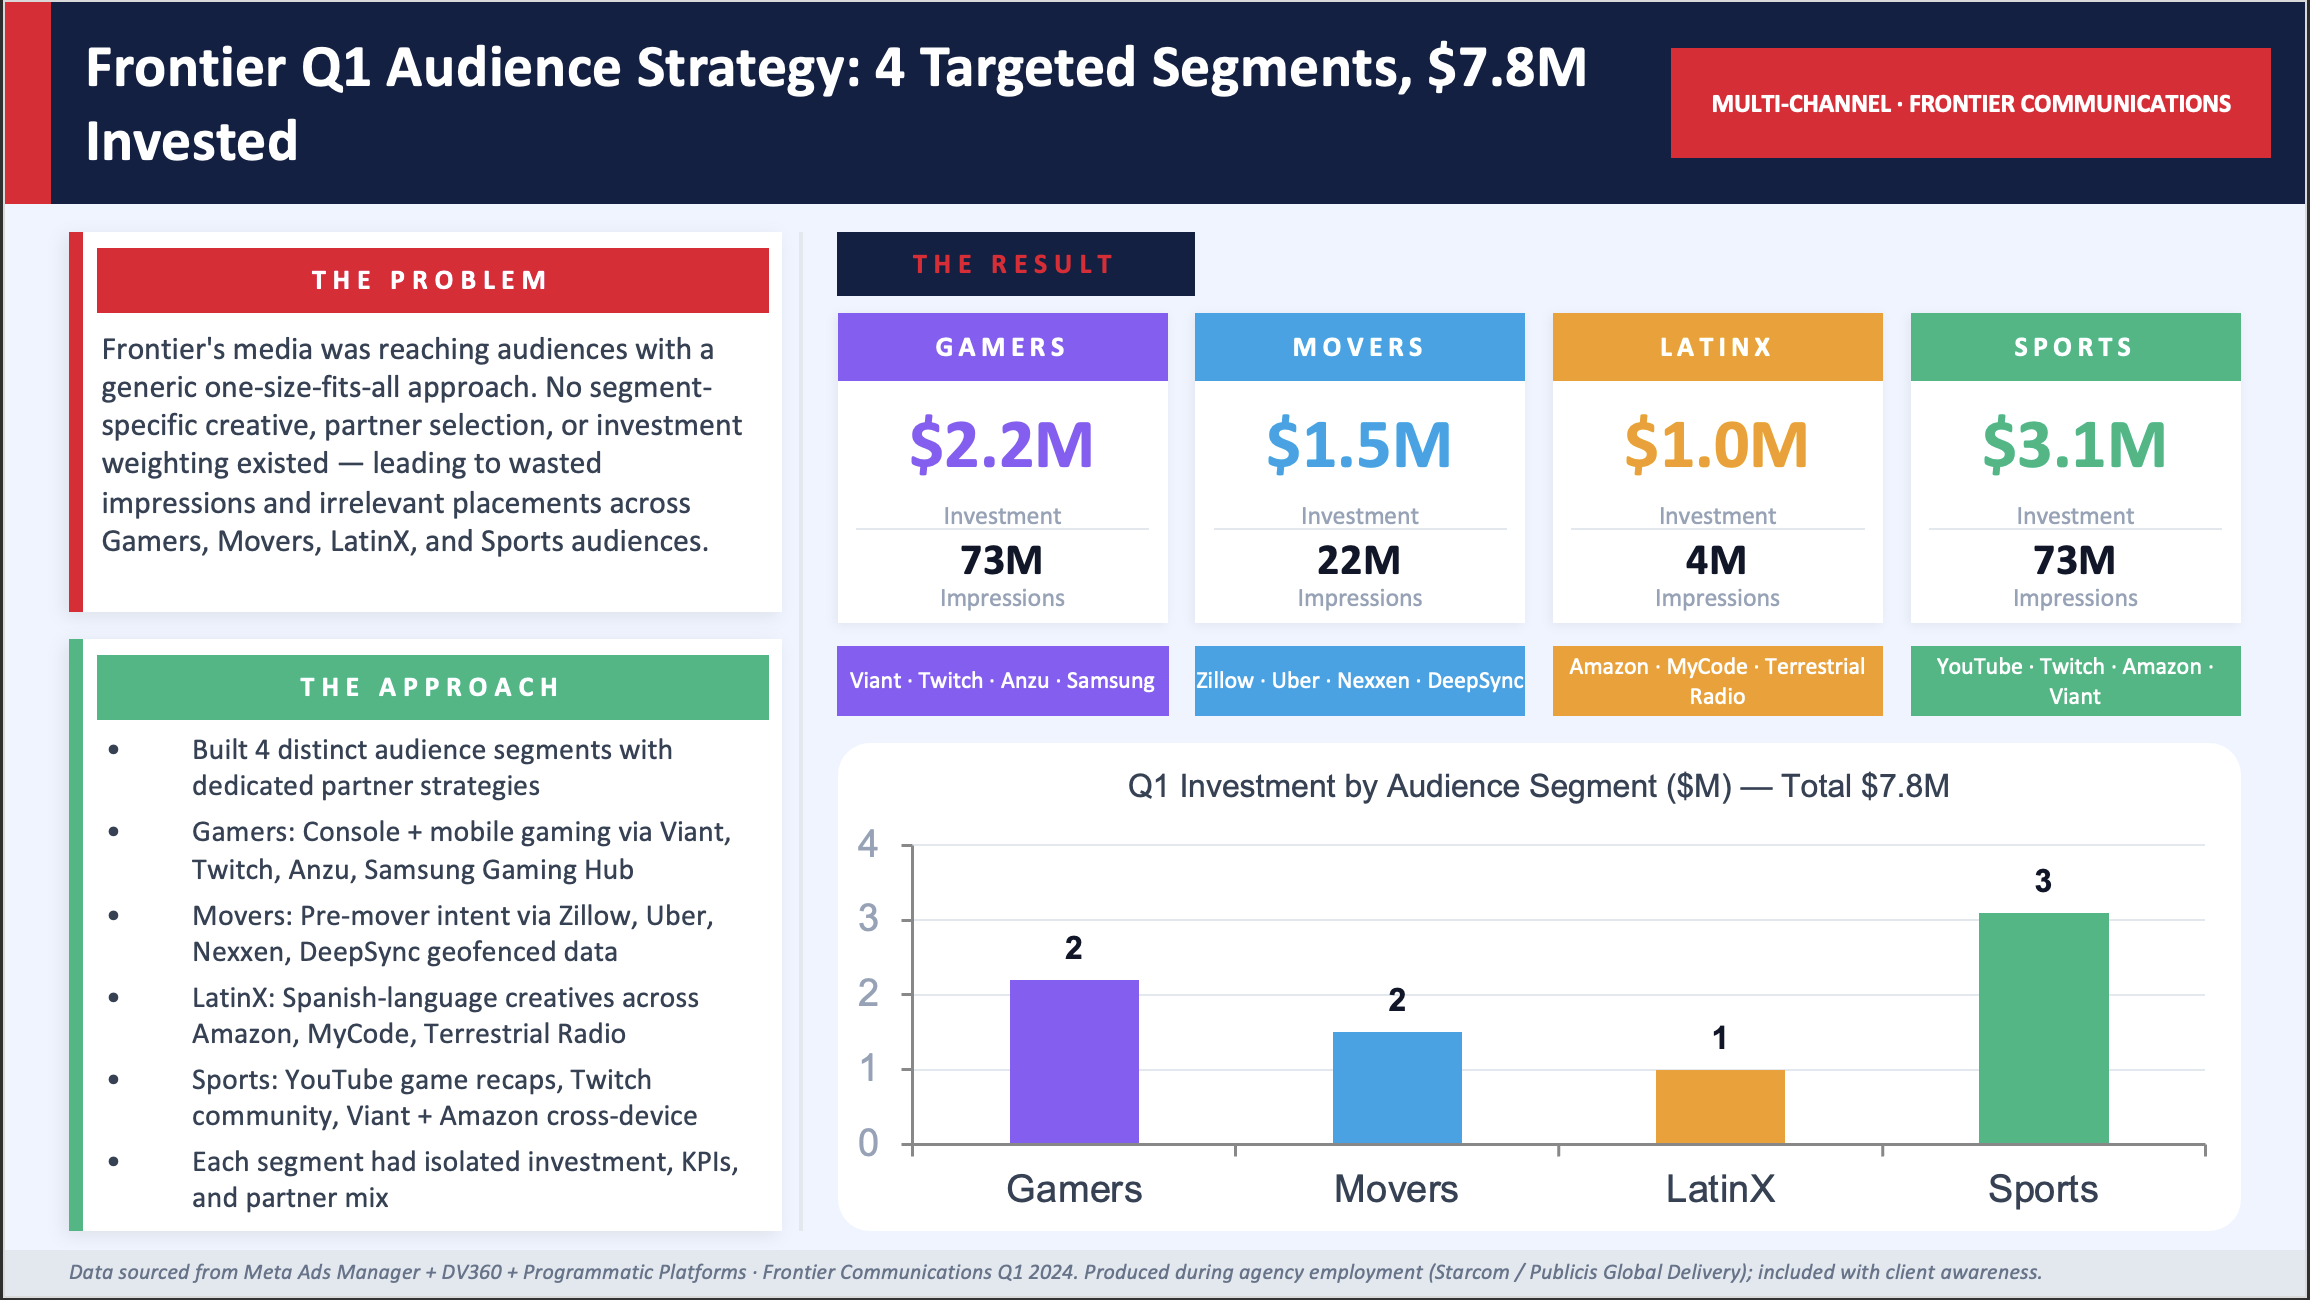
Task: Click the data label 3 above Sports bar
Action: 2043,881
